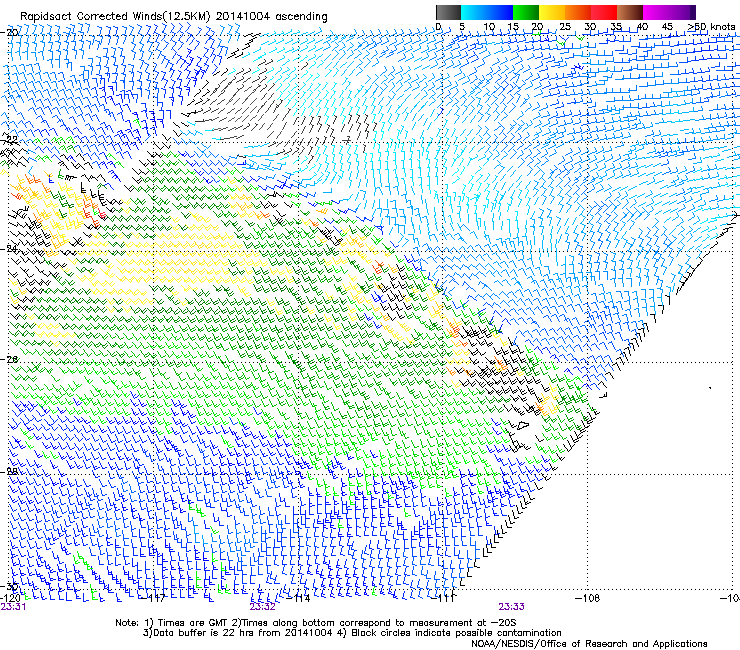This screenshot has width=740, height=650.
Task: Click the '20141004 ascending' date in title
Action: pos(271,17)
